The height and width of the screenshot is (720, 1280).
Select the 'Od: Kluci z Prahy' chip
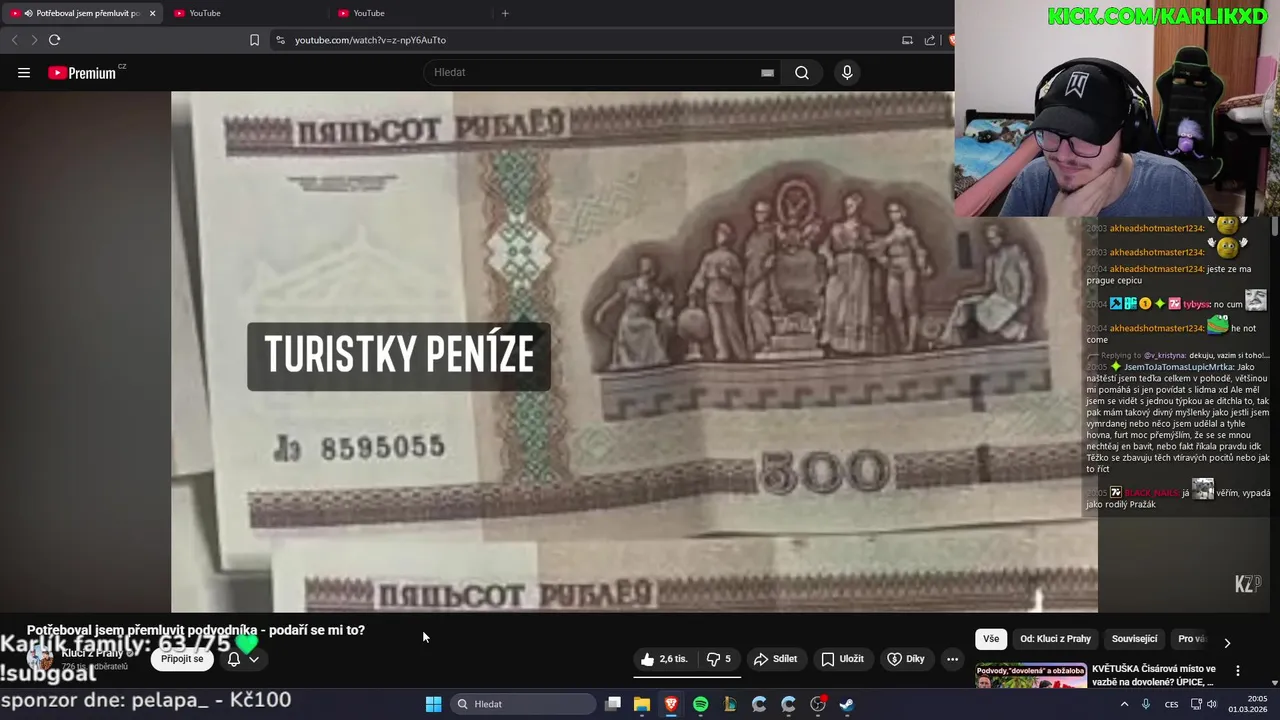pos(1055,639)
